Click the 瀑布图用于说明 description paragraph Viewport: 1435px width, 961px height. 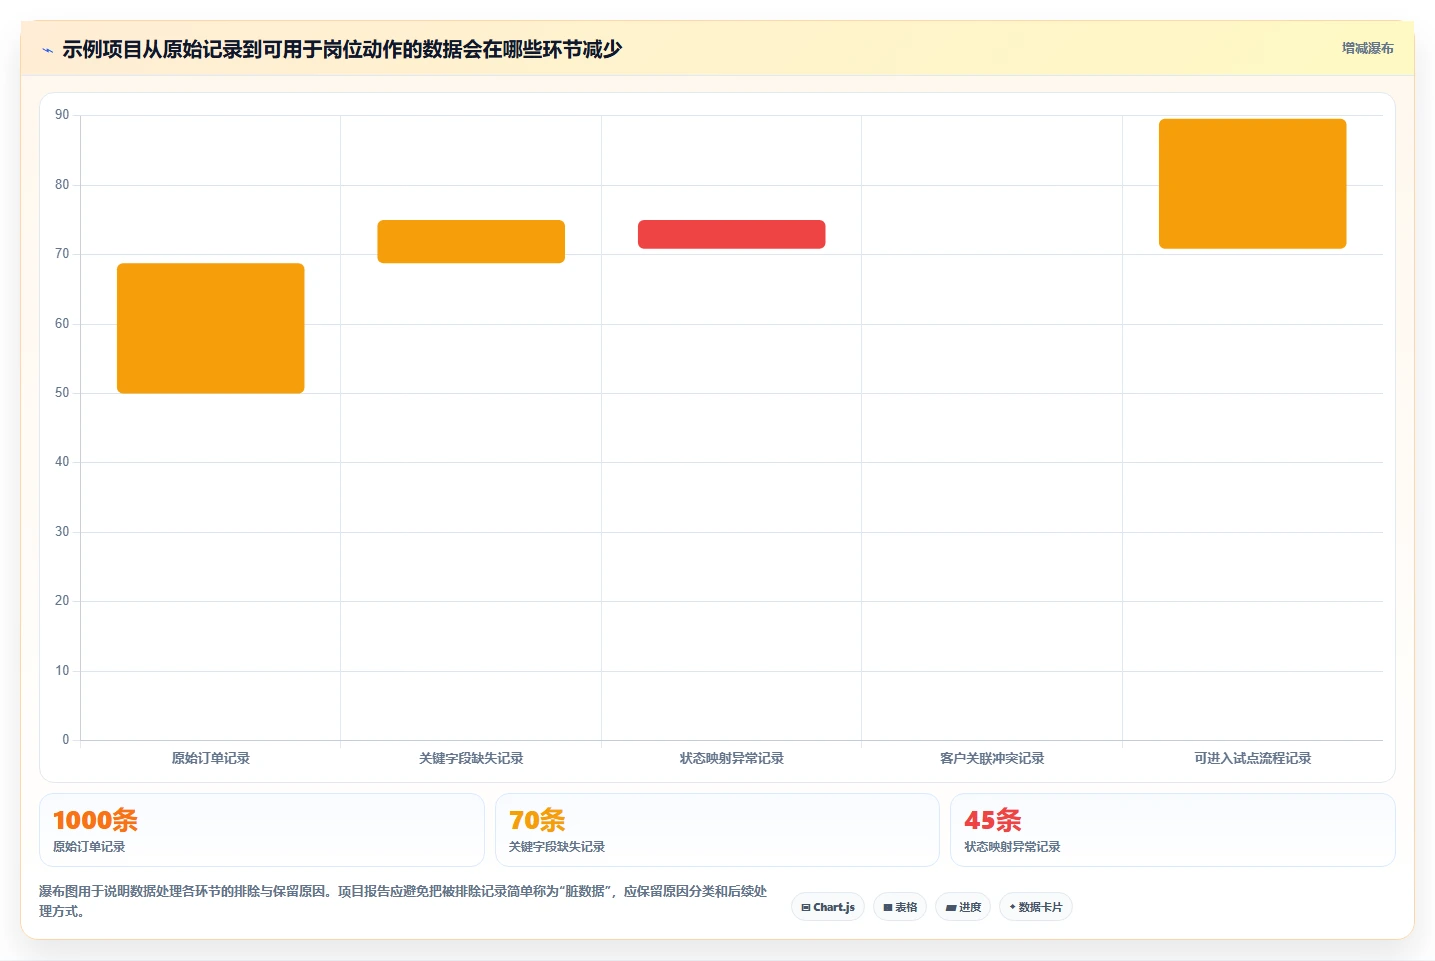click(x=403, y=901)
